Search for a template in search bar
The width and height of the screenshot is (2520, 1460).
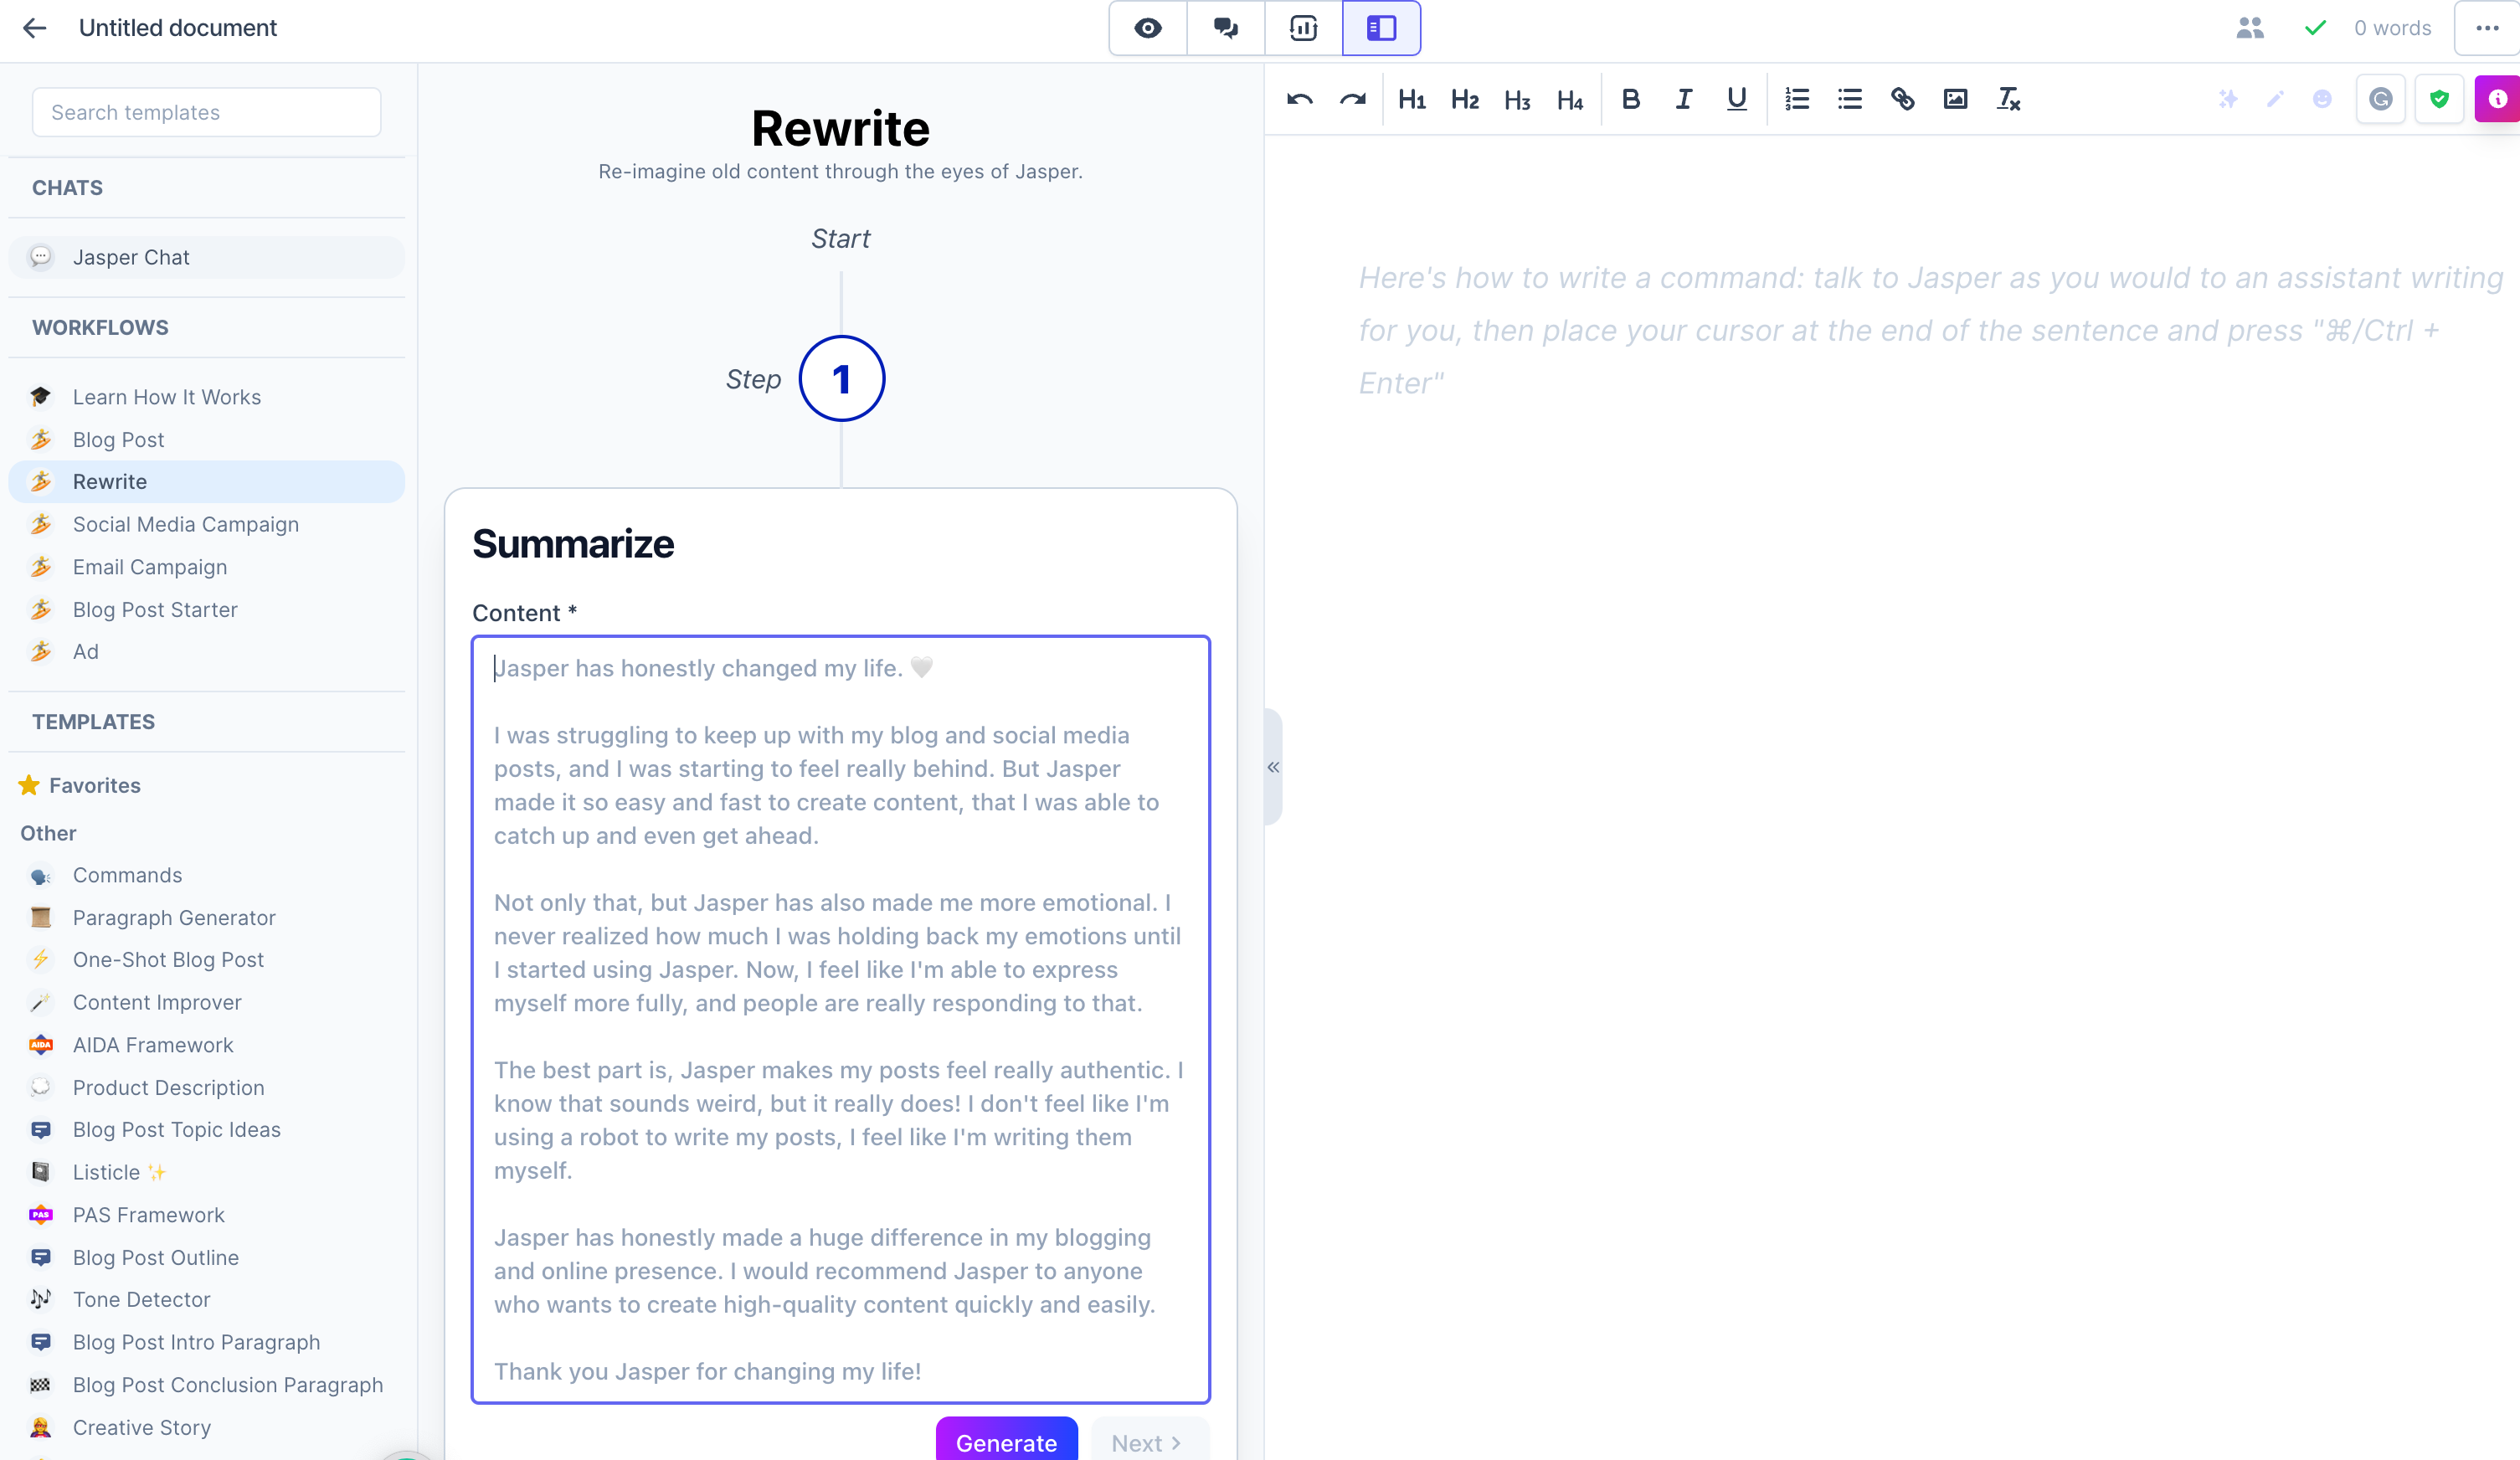[207, 111]
